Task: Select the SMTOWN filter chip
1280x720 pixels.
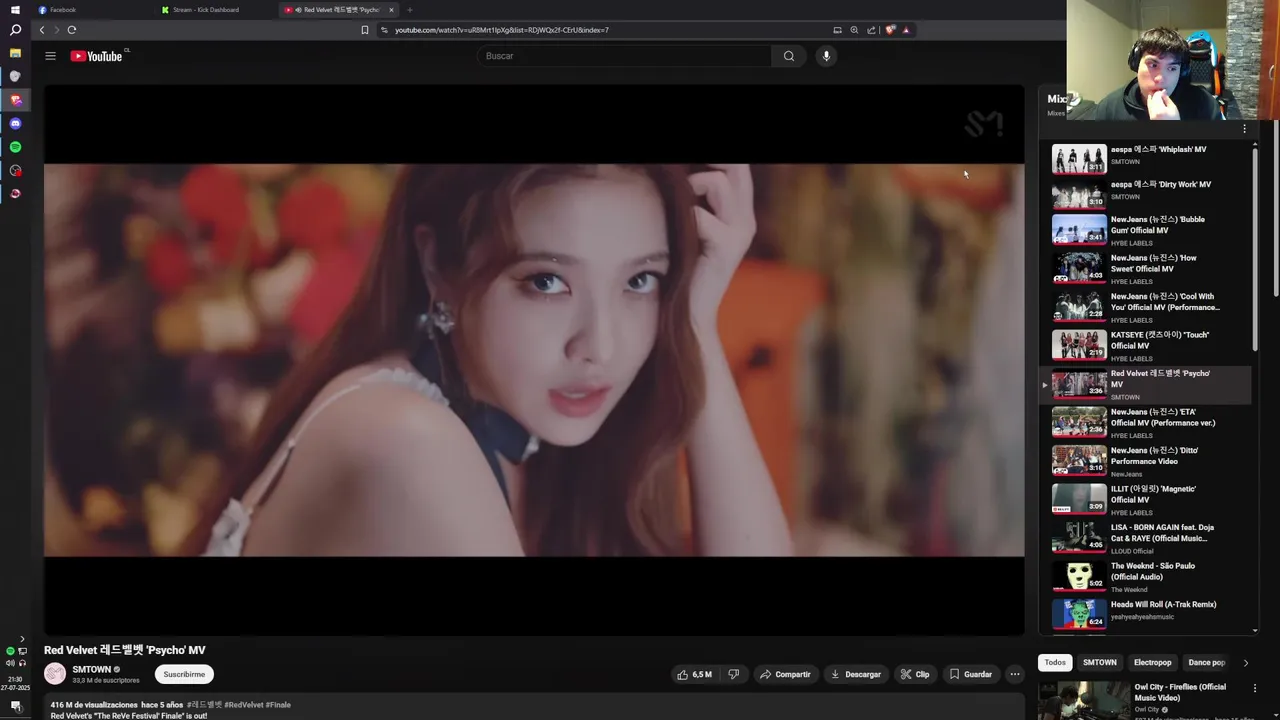Action: point(1099,662)
